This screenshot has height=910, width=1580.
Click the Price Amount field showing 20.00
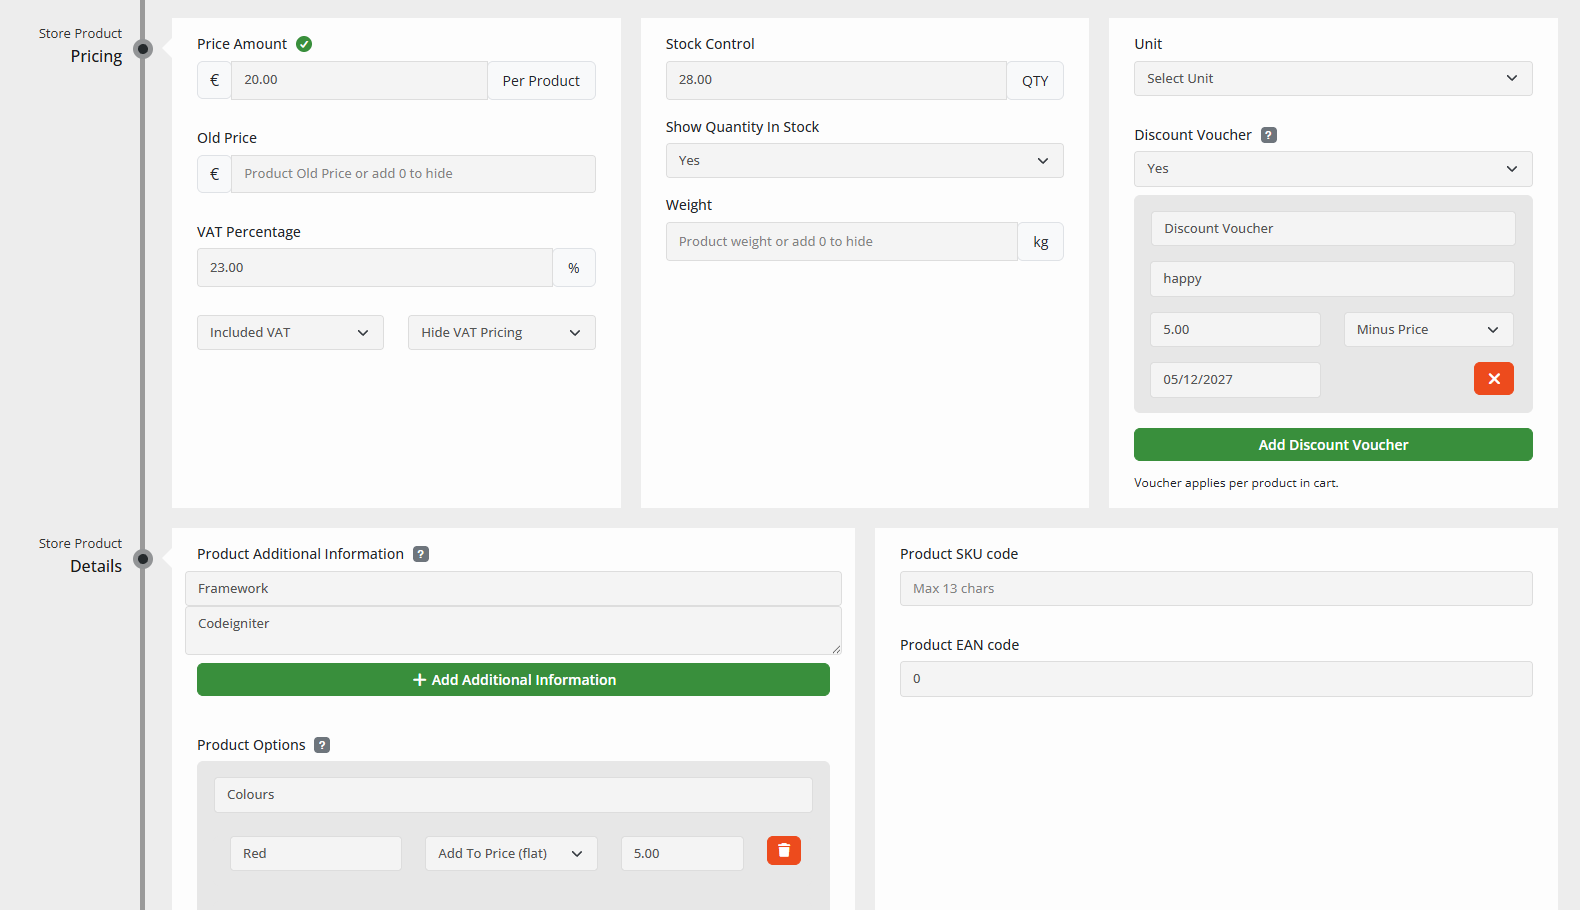pos(359,80)
